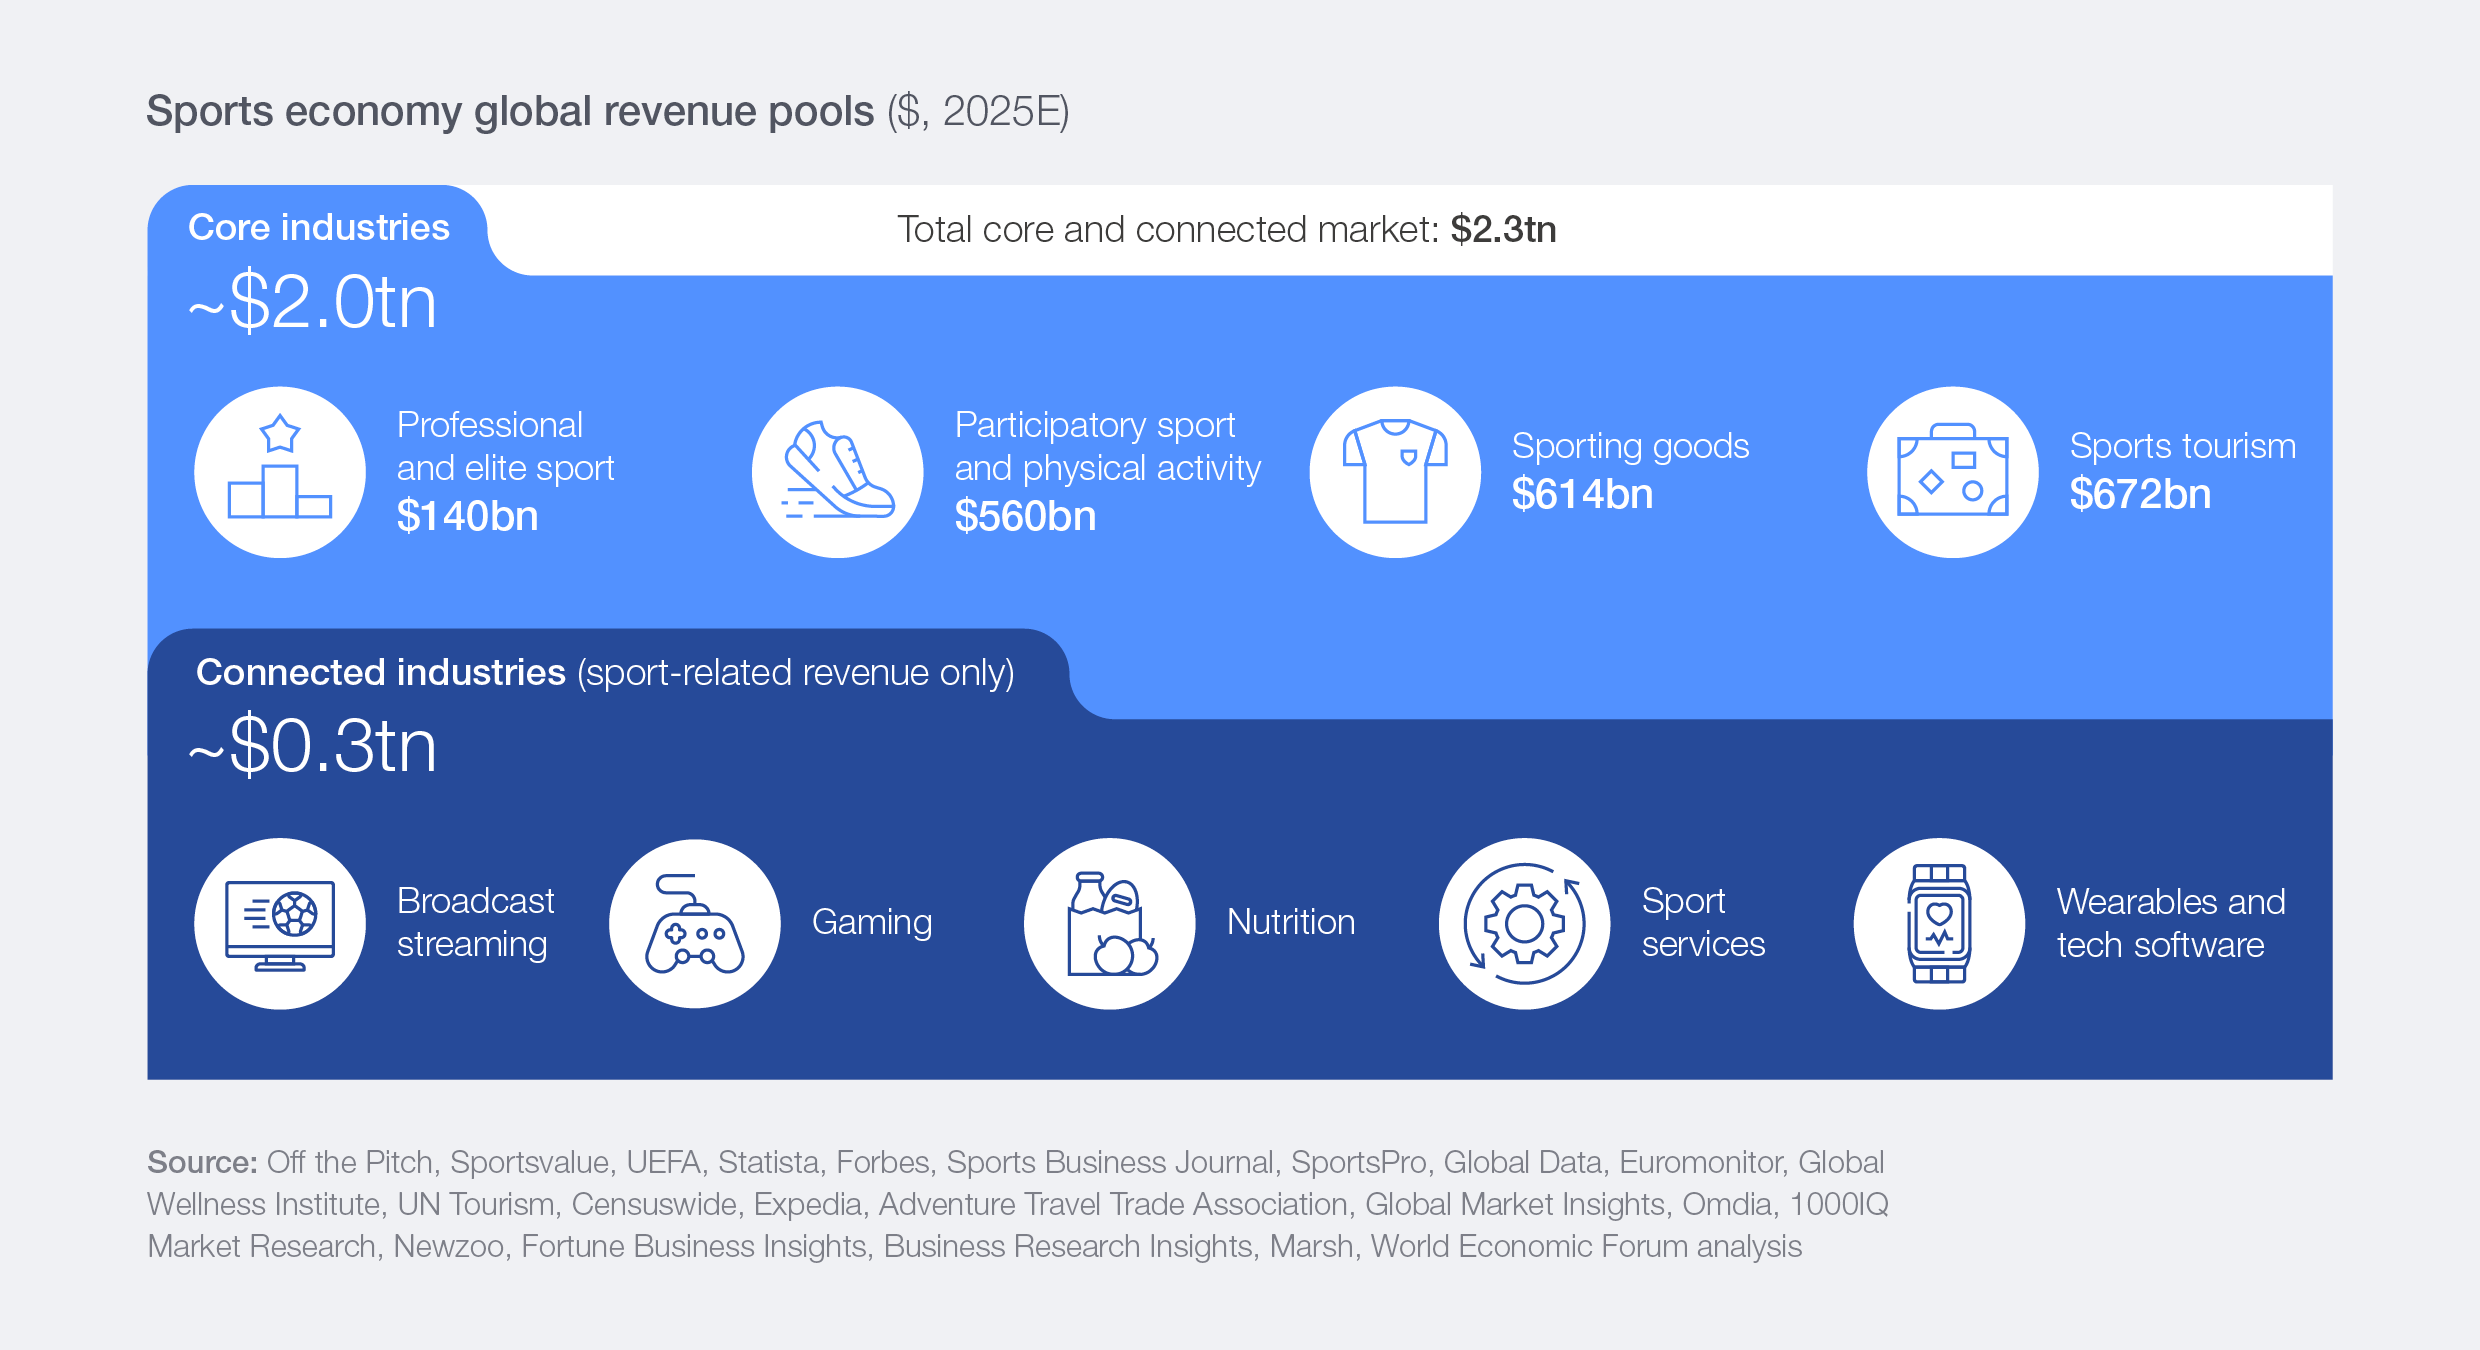This screenshot has width=2480, height=1350.
Task: Select the jersey icon beside Sporting goods
Action: [1394, 471]
